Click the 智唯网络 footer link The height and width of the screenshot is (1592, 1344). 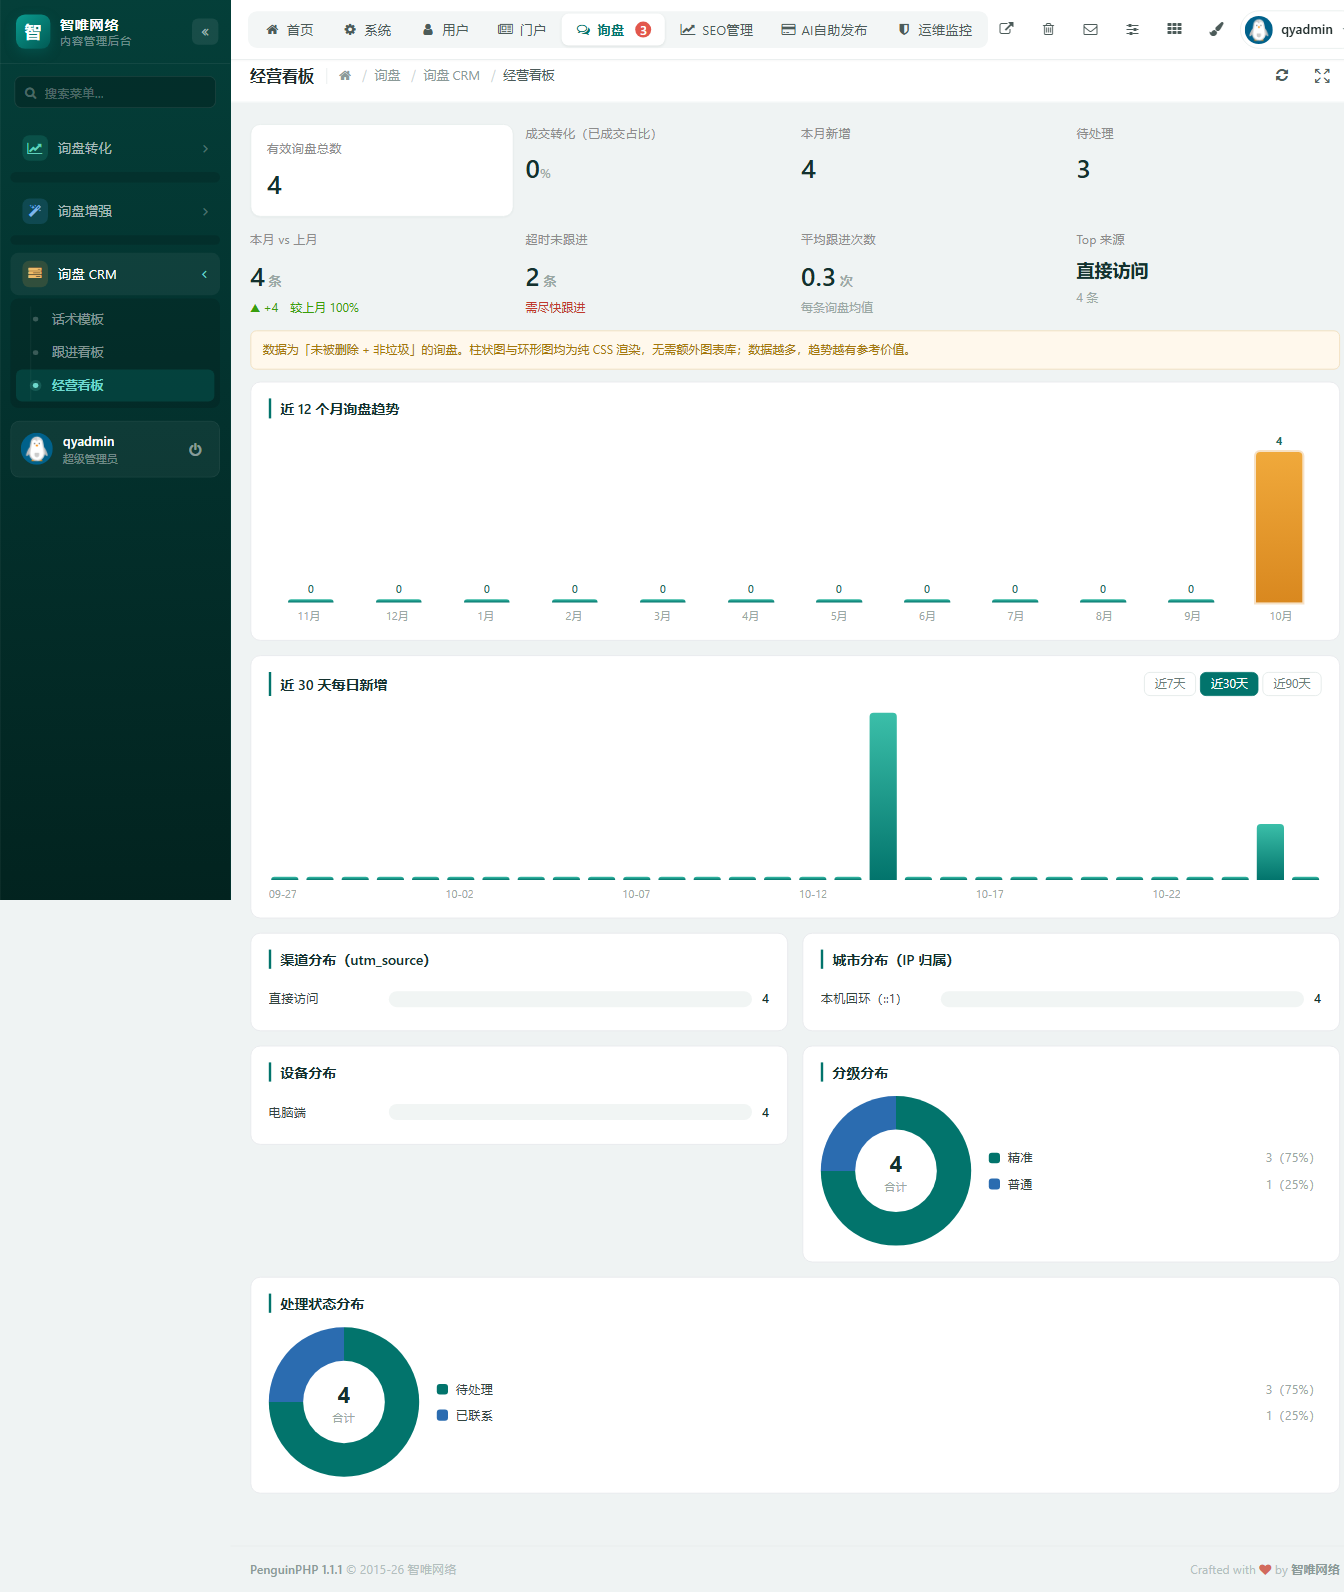1315,1570
